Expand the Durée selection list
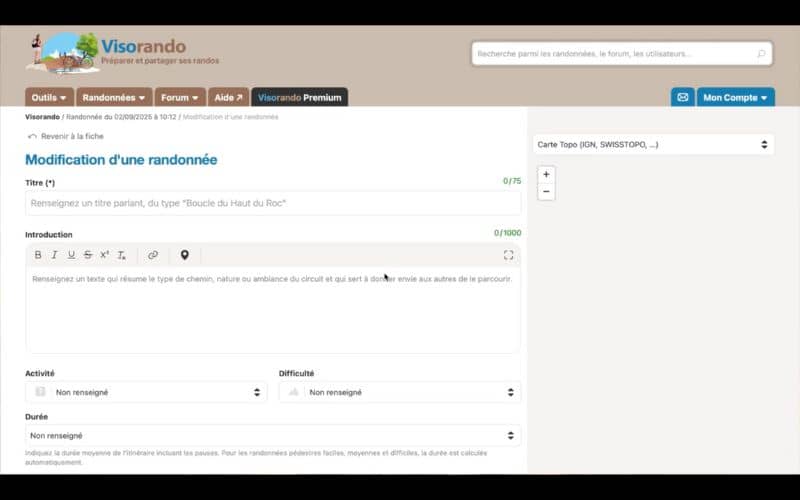 point(272,436)
